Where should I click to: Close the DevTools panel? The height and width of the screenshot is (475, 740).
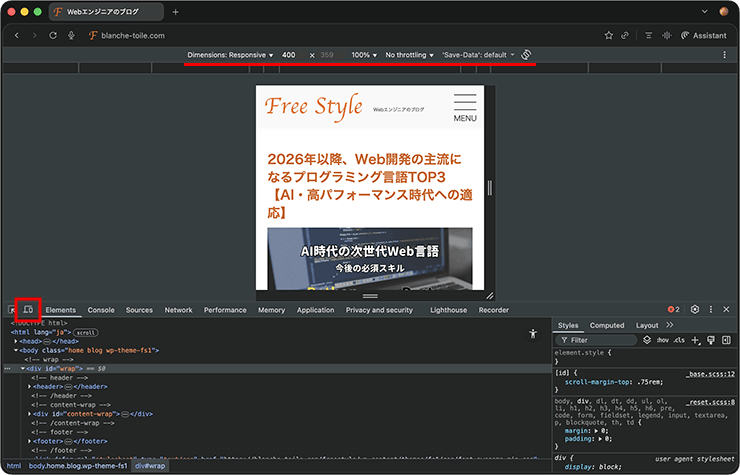[726, 309]
